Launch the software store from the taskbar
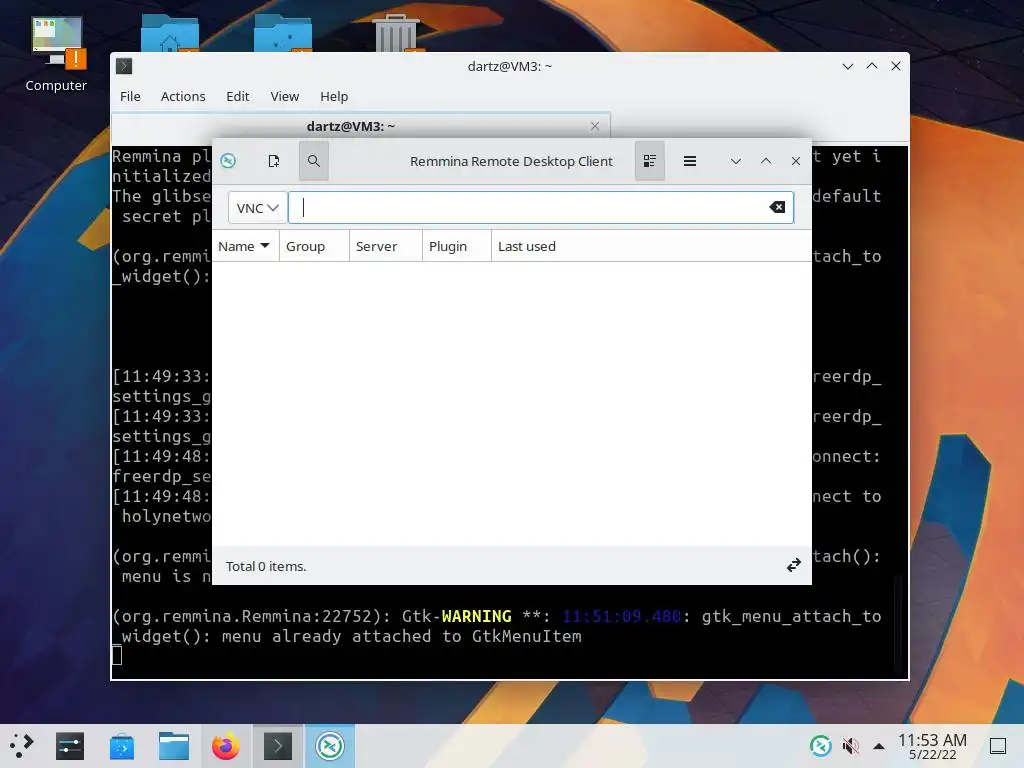 tap(122, 746)
